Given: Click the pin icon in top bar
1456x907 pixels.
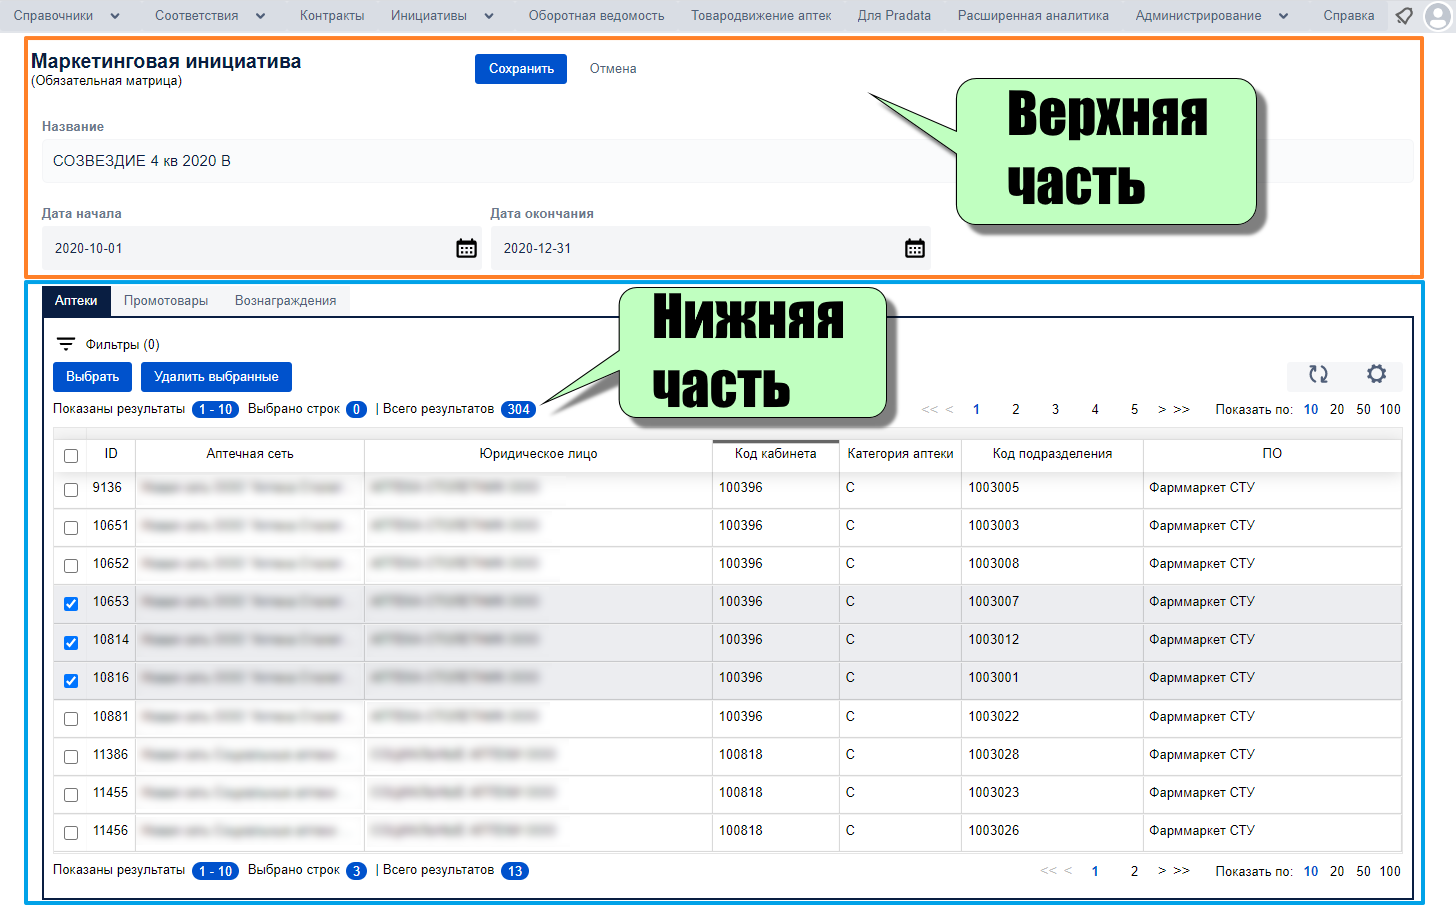Looking at the screenshot, I should pyautogui.click(x=1404, y=16).
